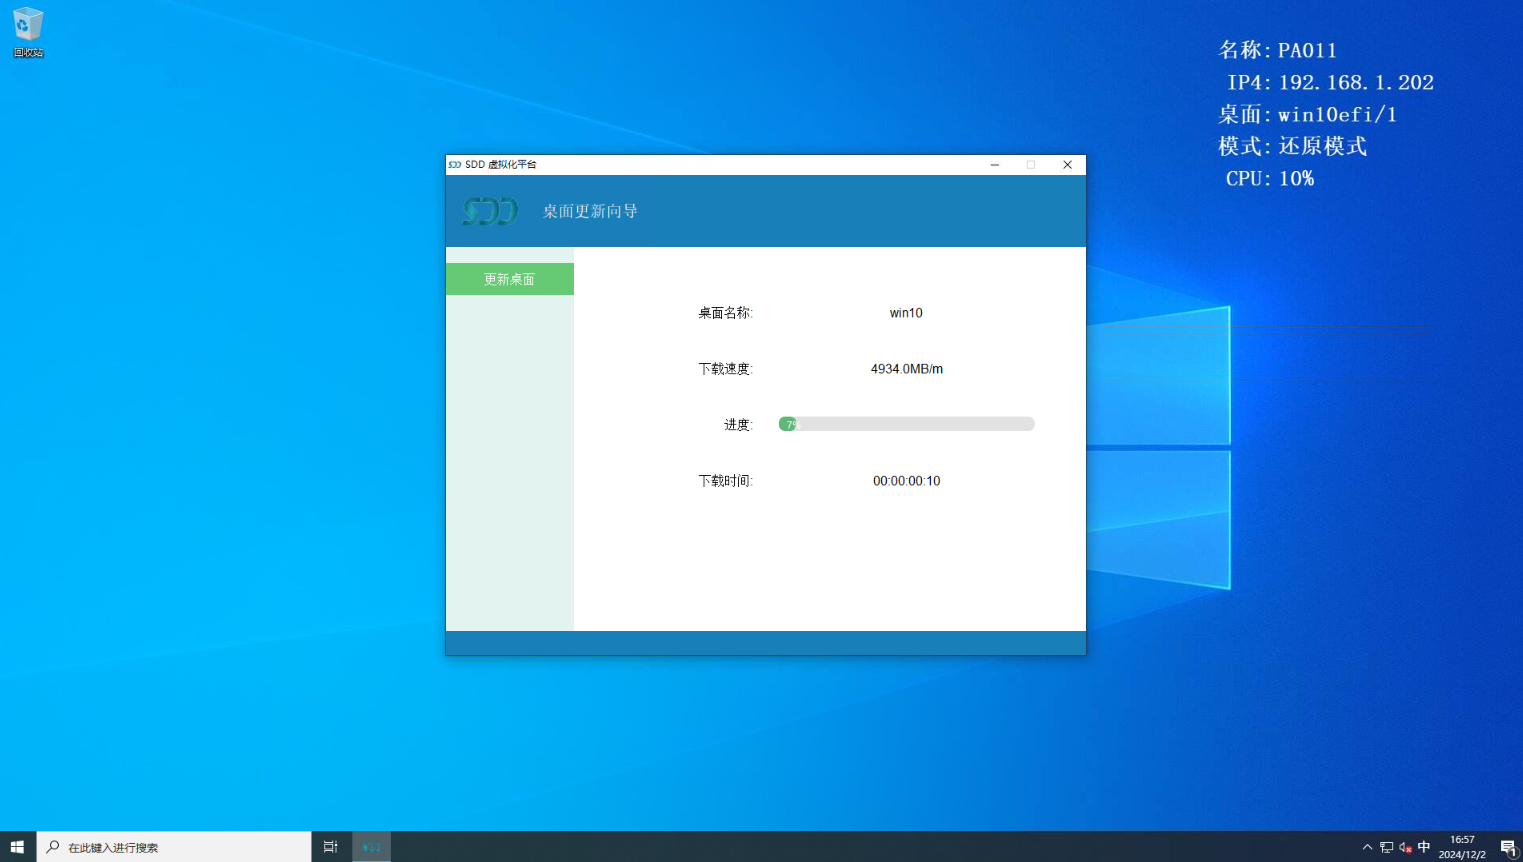Open the notification center icon
Image resolution: width=1523 pixels, height=862 pixels.
tap(1508, 847)
